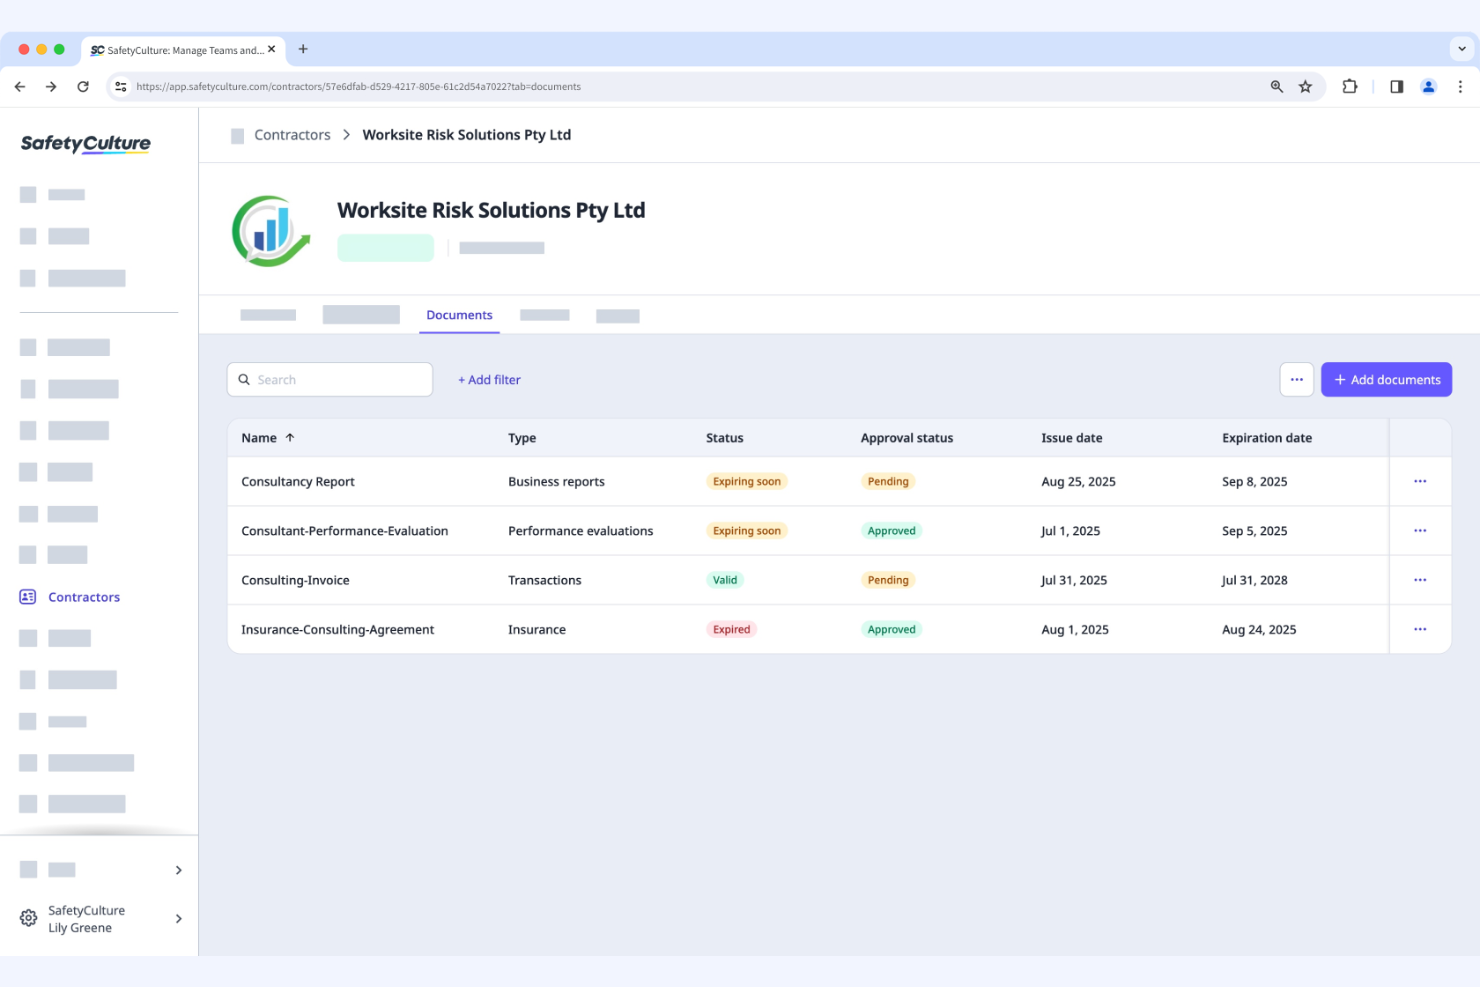
Task: Click the Add documents button
Action: [1386, 379]
